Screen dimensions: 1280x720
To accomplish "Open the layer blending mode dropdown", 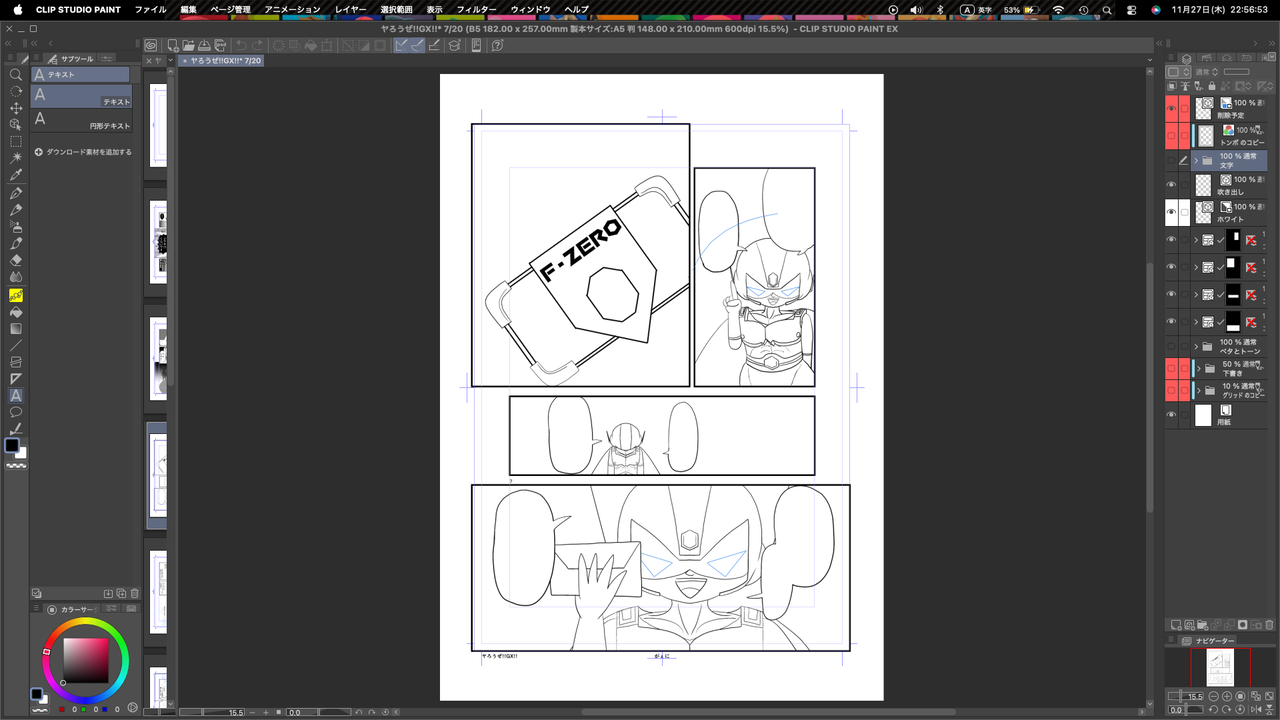I will [x=1207, y=72].
